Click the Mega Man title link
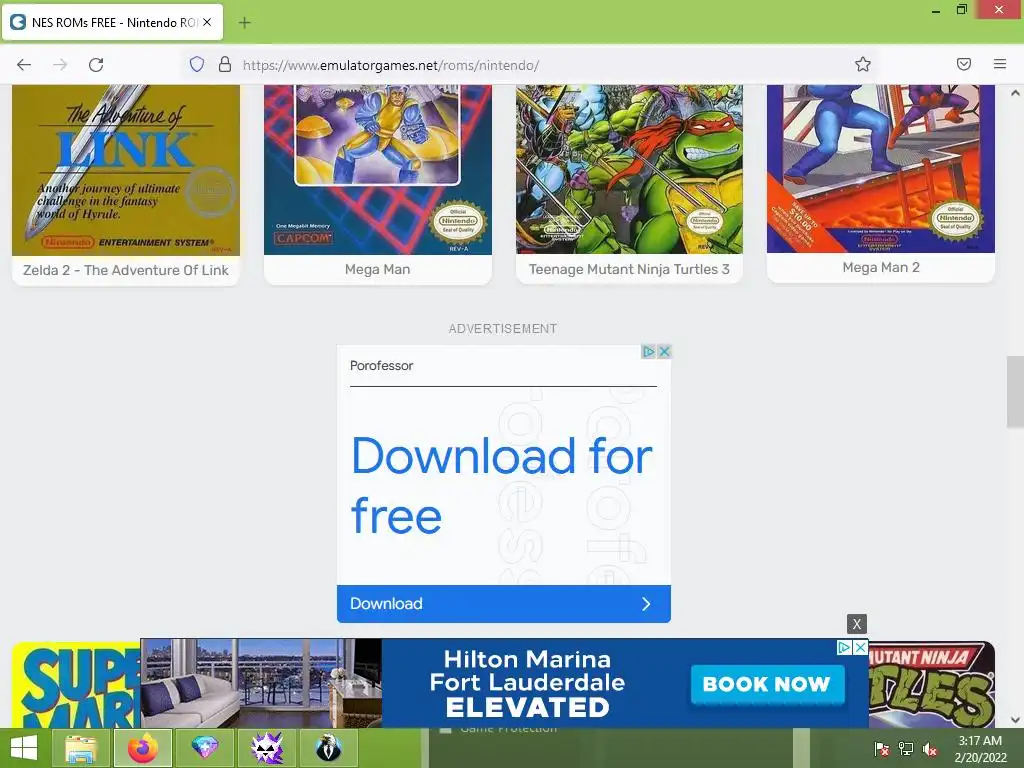1024x768 pixels. [377, 269]
